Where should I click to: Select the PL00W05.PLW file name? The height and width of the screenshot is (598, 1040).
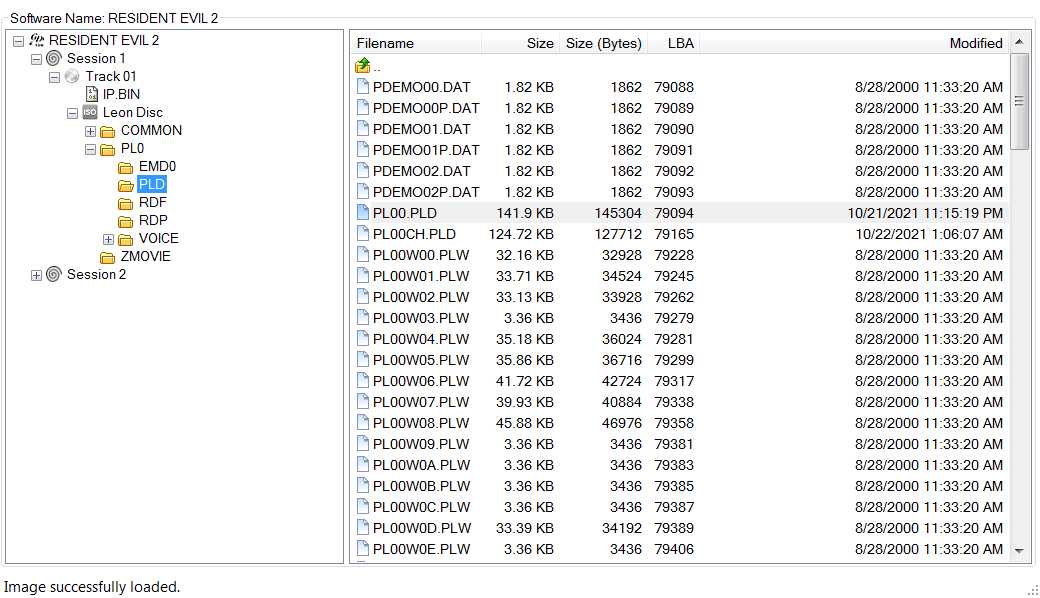point(421,360)
